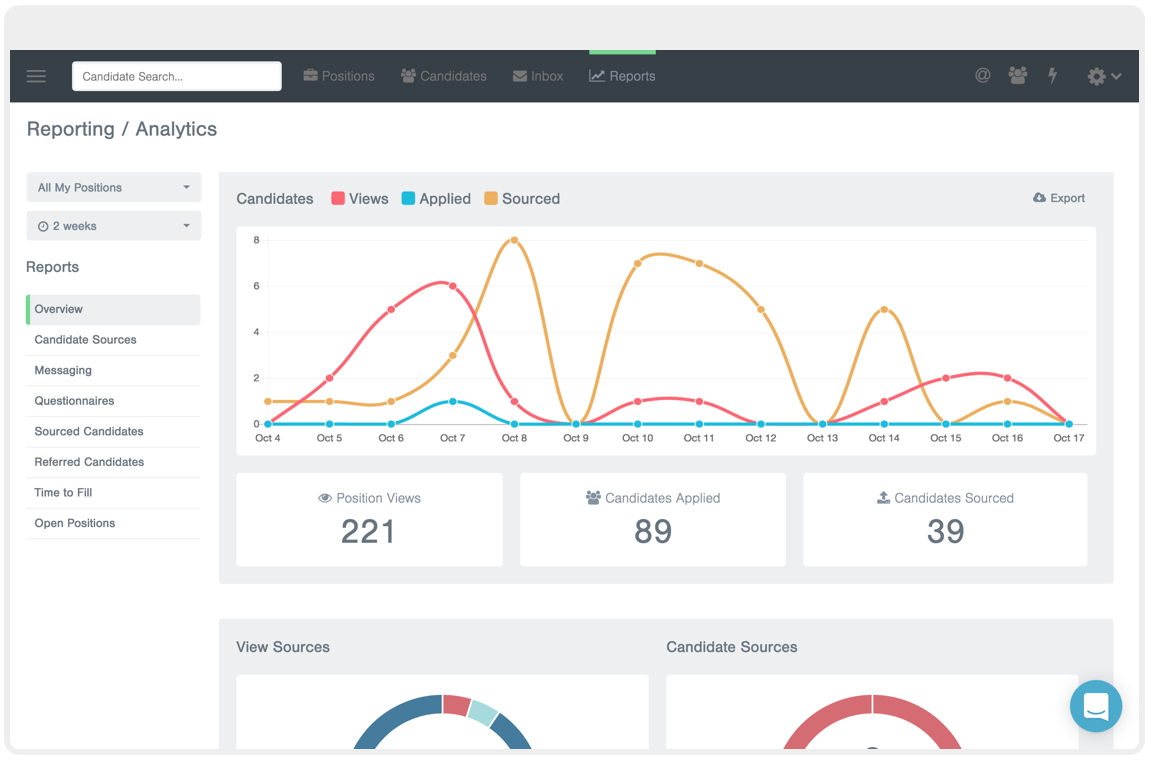Click the Views data point on Oct 15
The width and height of the screenshot is (1151, 762).
coord(946,378)
